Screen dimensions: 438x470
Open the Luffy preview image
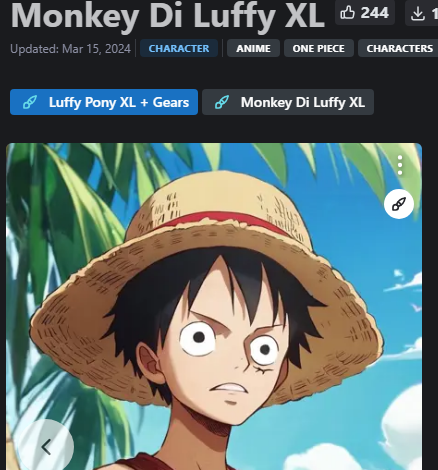(x=214, y=307)
